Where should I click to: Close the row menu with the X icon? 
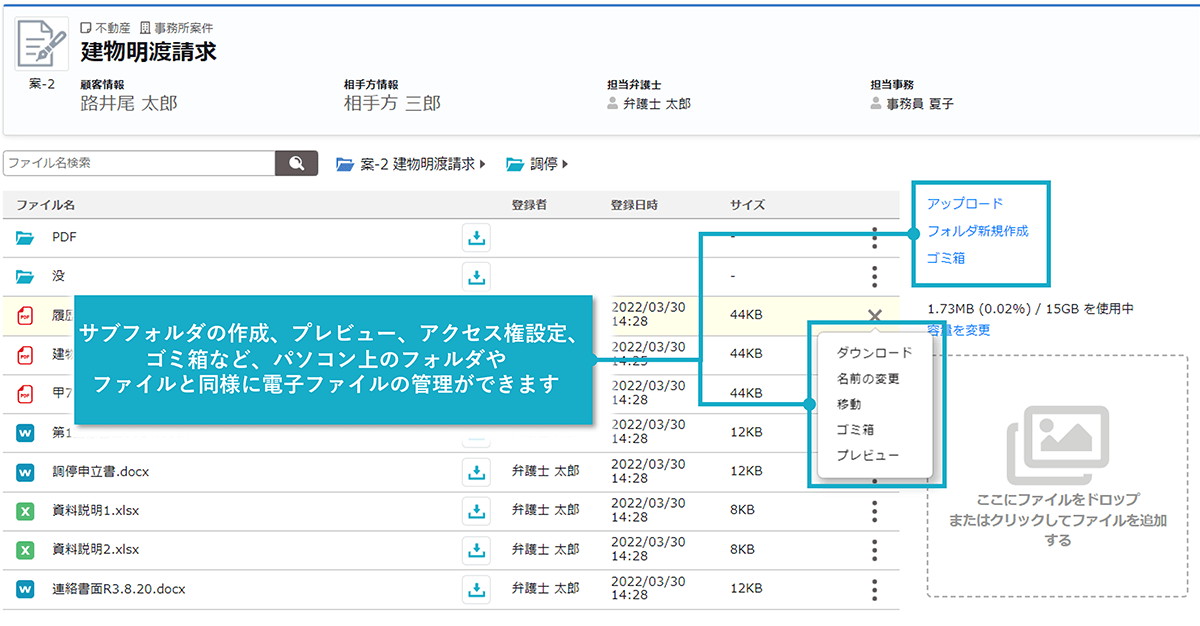[875, 316]
